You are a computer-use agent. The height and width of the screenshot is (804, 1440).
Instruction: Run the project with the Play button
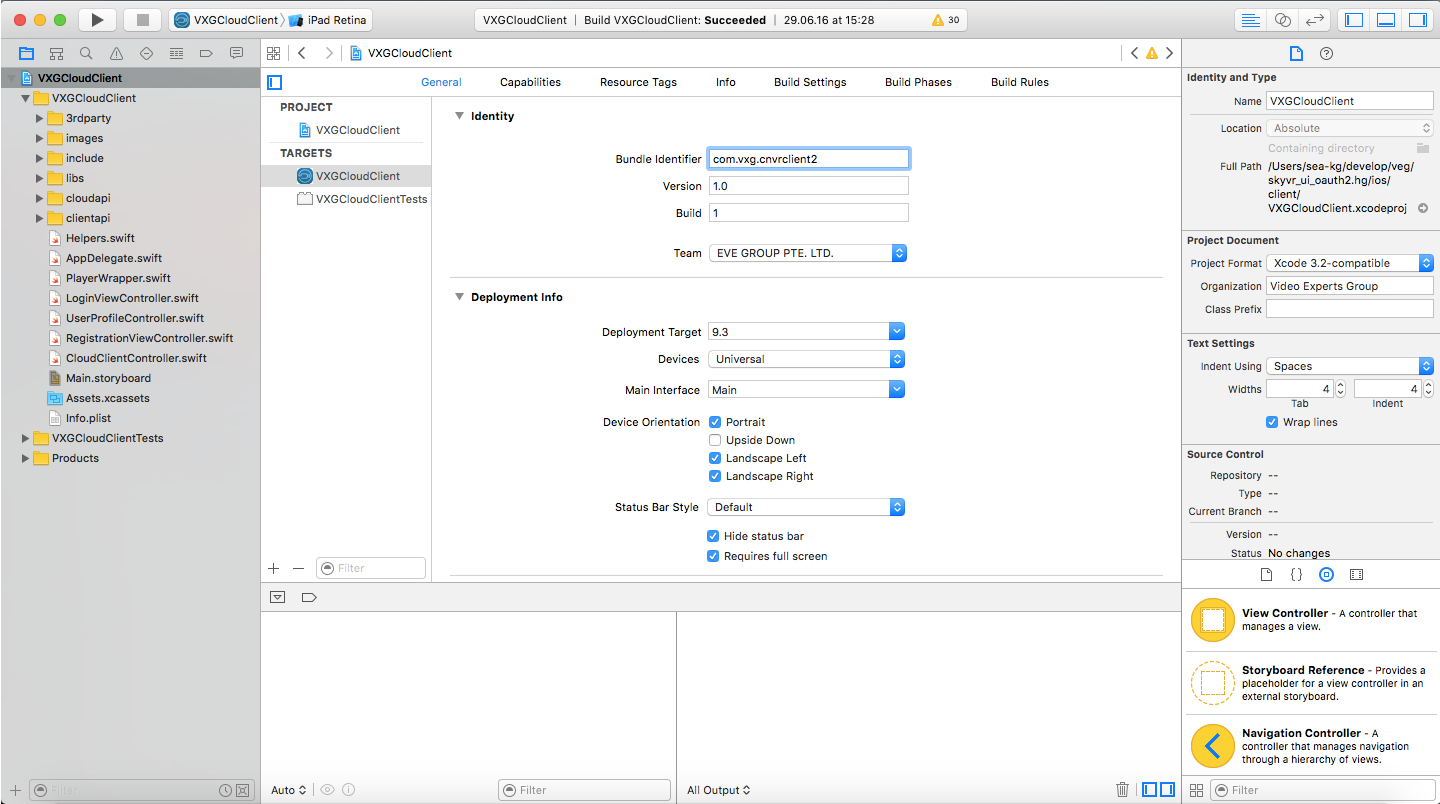[97, 20]
